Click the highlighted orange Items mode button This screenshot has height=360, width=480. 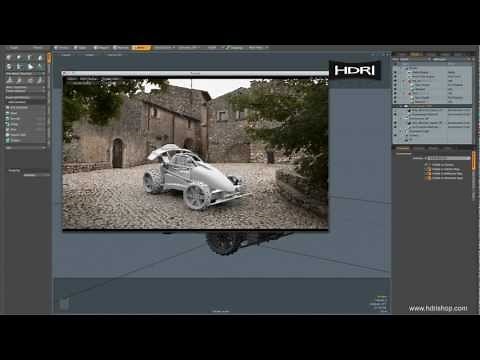(141, 48)
